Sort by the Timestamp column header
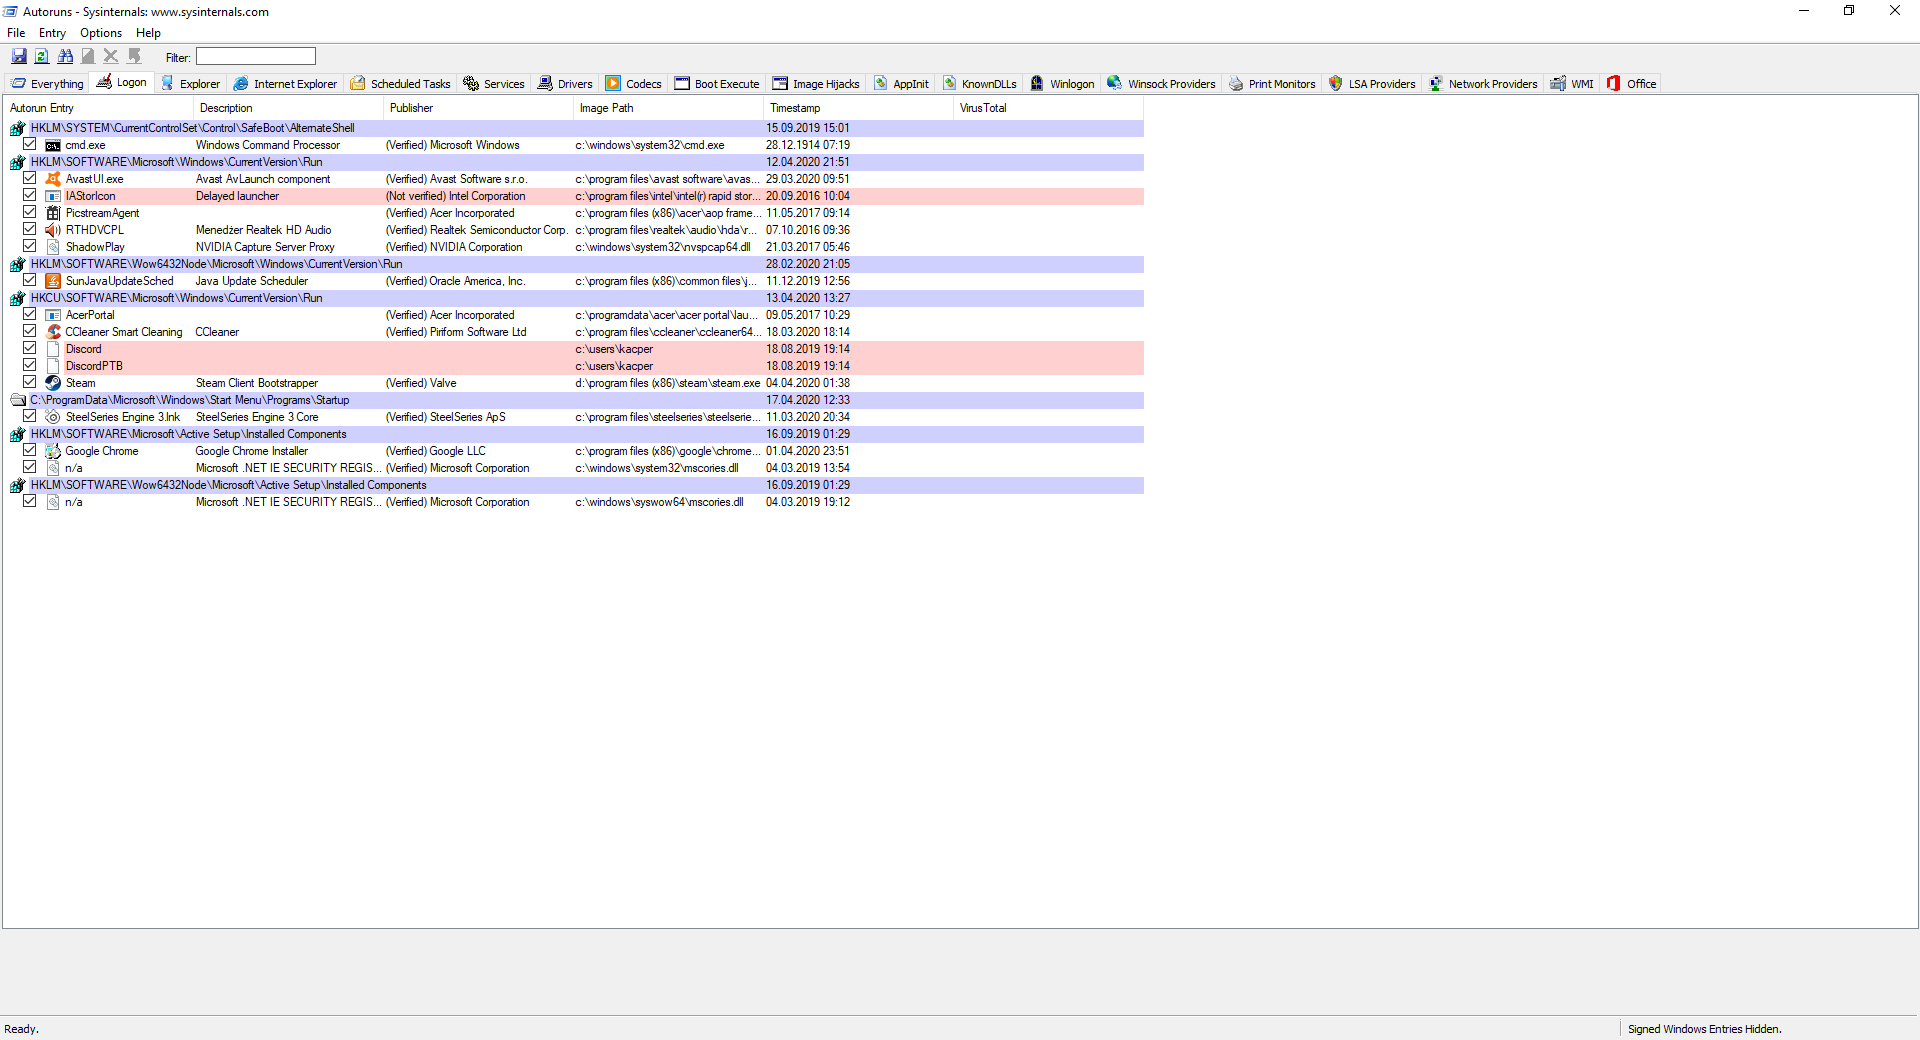The height and width of the screenshot is (1040, 1920). coord(857,108)
